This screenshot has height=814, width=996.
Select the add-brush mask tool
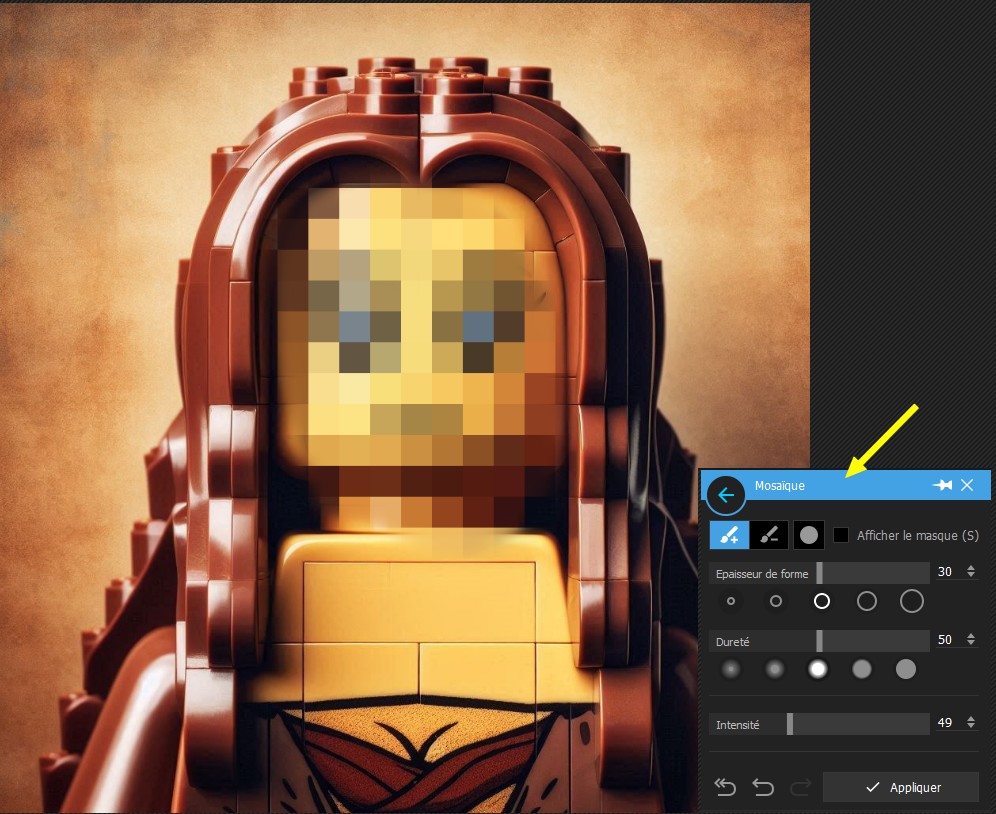(x=729, y=535)
